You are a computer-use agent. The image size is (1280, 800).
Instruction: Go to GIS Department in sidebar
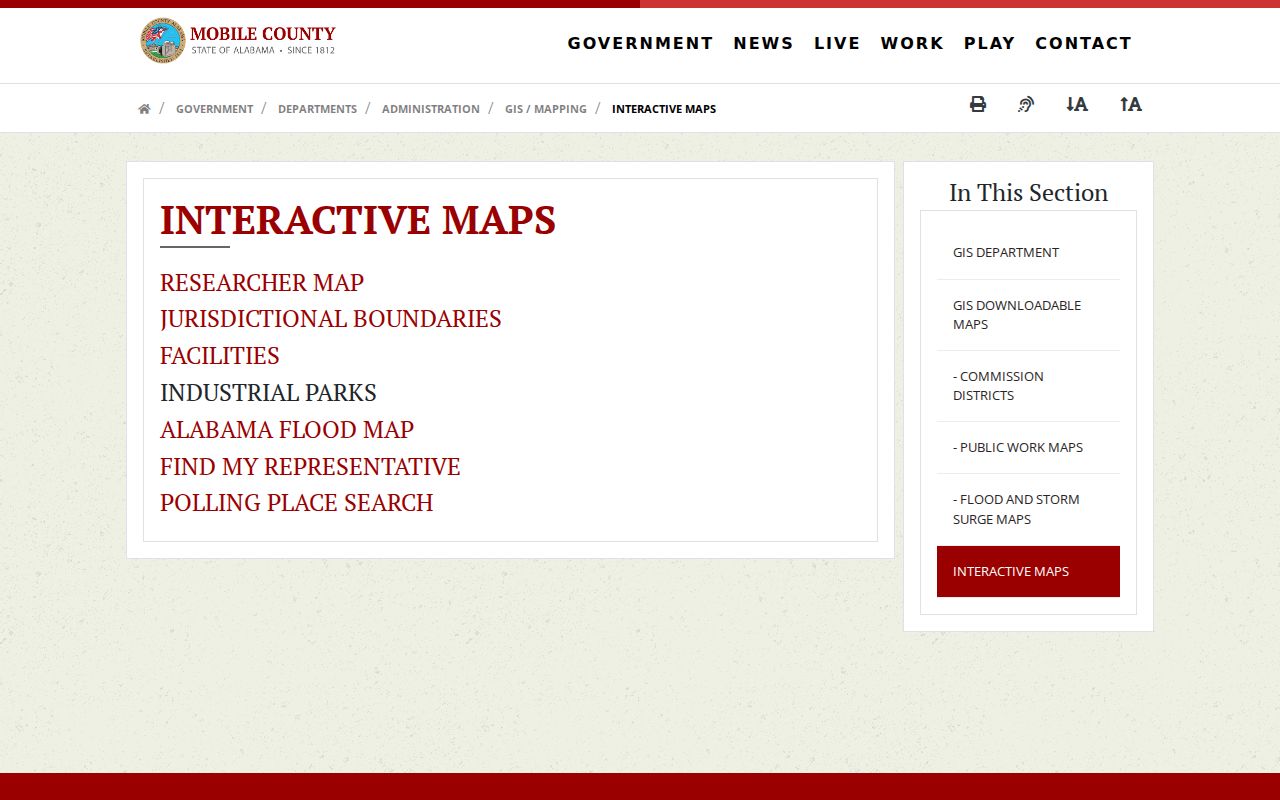[1028, 253]
